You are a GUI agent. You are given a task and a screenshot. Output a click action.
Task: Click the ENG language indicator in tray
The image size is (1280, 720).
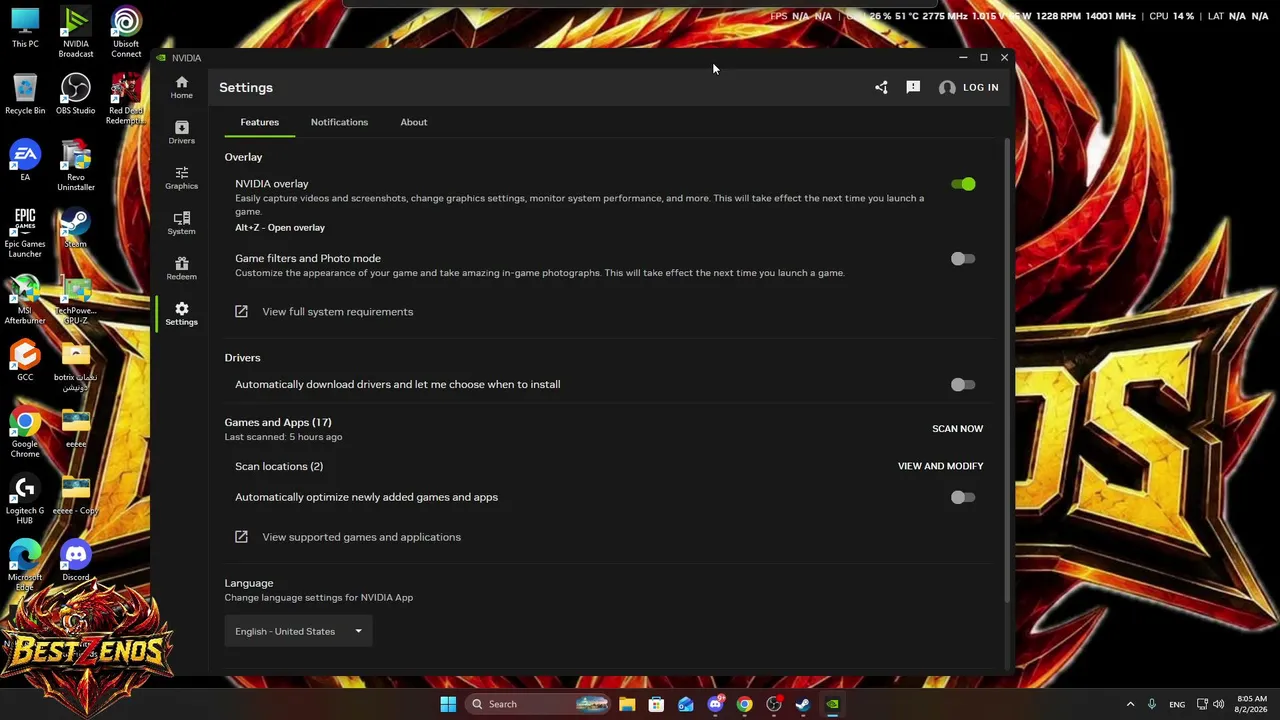[1177, 705]
